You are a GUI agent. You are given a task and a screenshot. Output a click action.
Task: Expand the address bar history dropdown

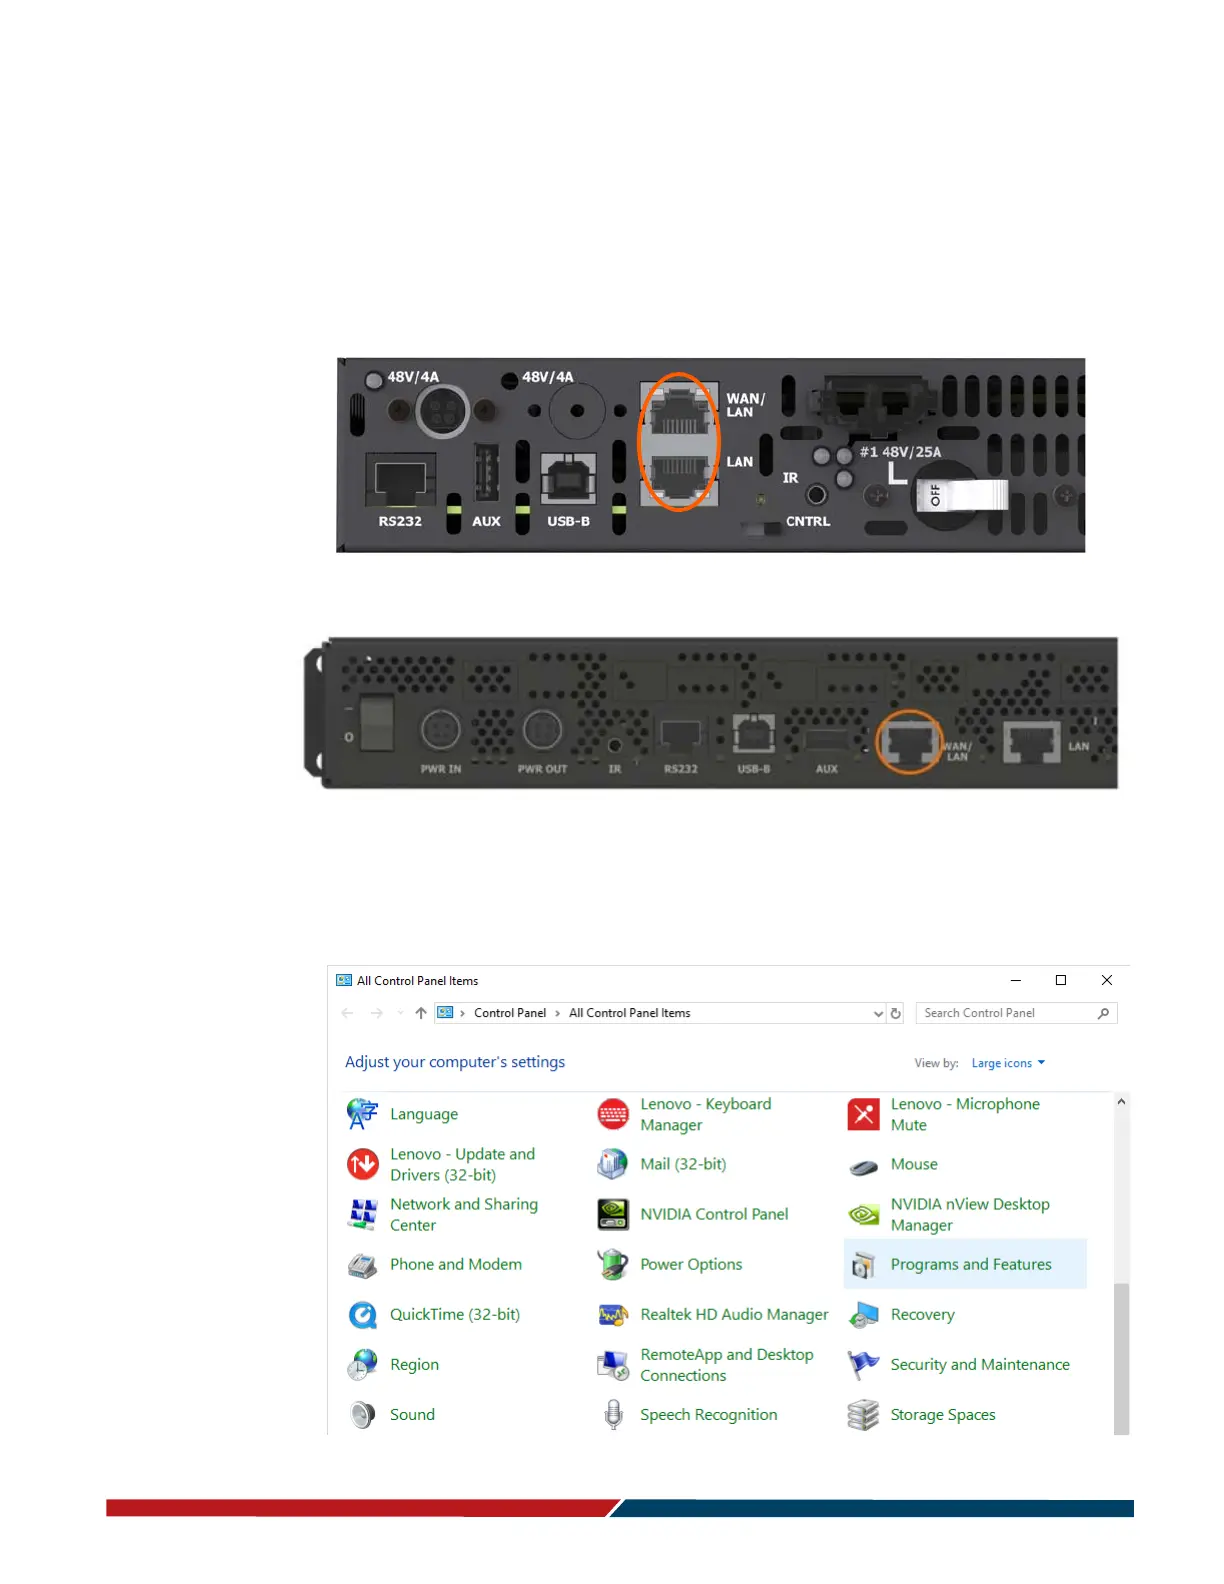pos(878,1013)
